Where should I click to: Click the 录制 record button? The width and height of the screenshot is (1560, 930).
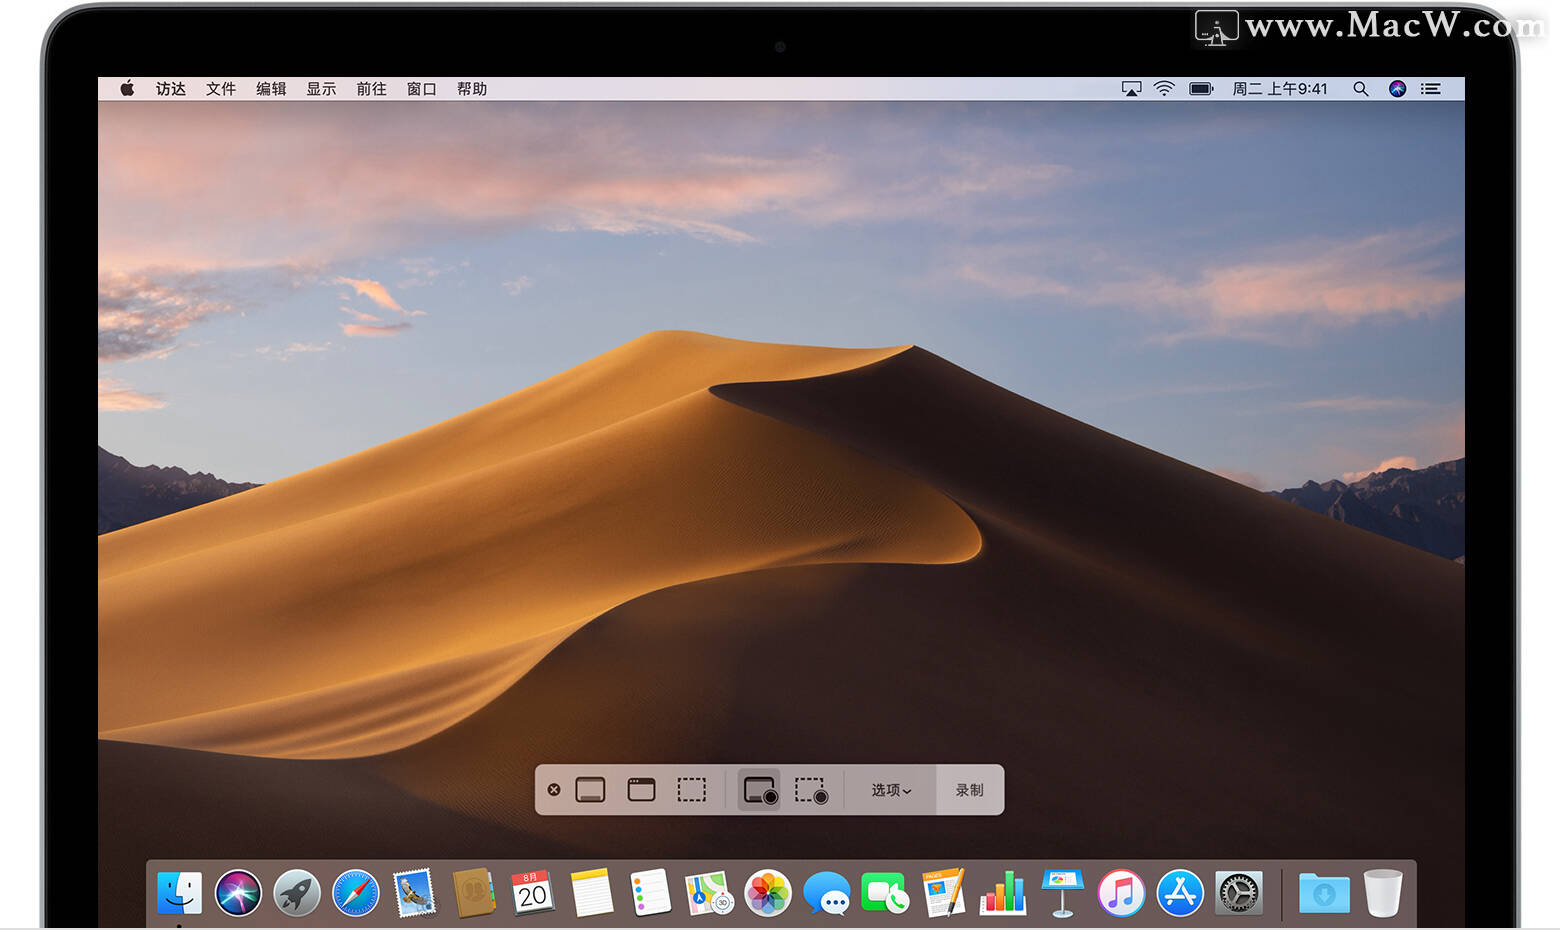[x=970, y=790]
